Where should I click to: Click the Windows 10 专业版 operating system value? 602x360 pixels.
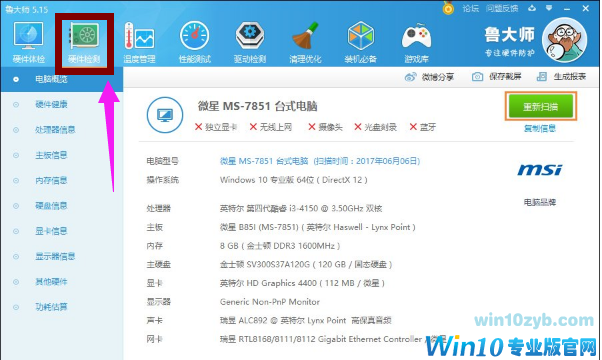click(x=294, y=180)
